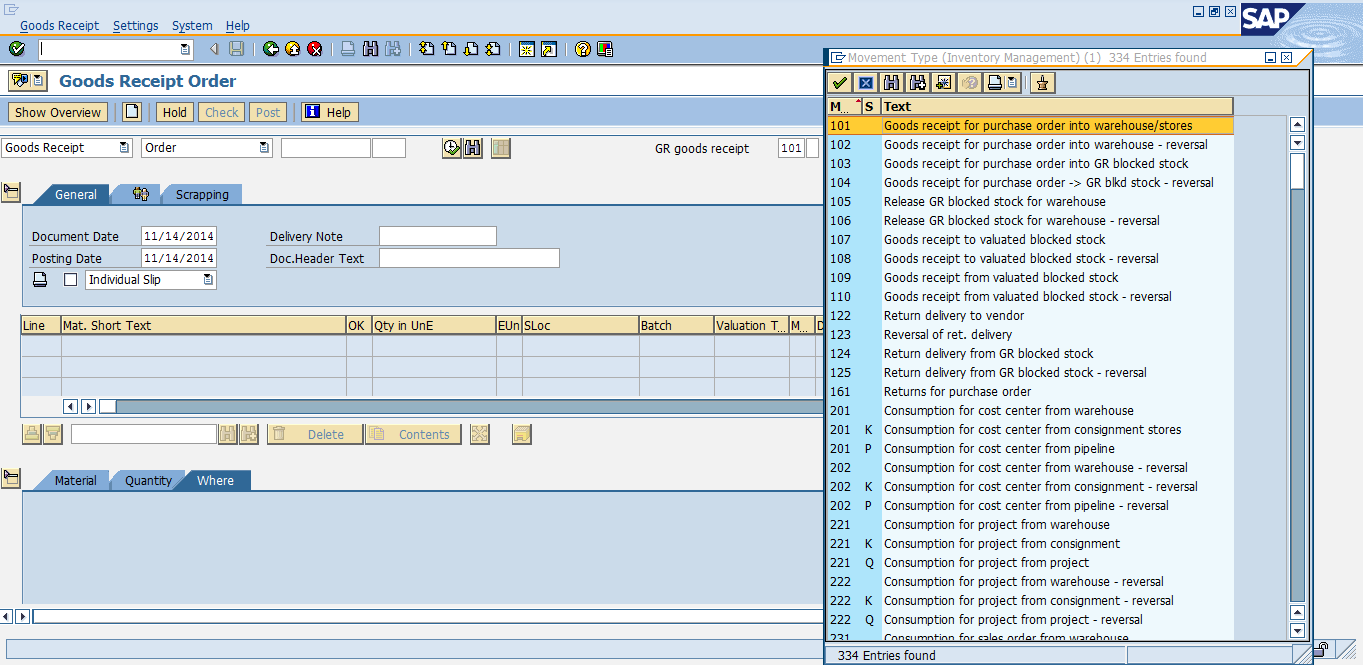Open the Help menu in the menu bar
The height and width of the screenshot is (665, 1363).
(x=238, y=25)
